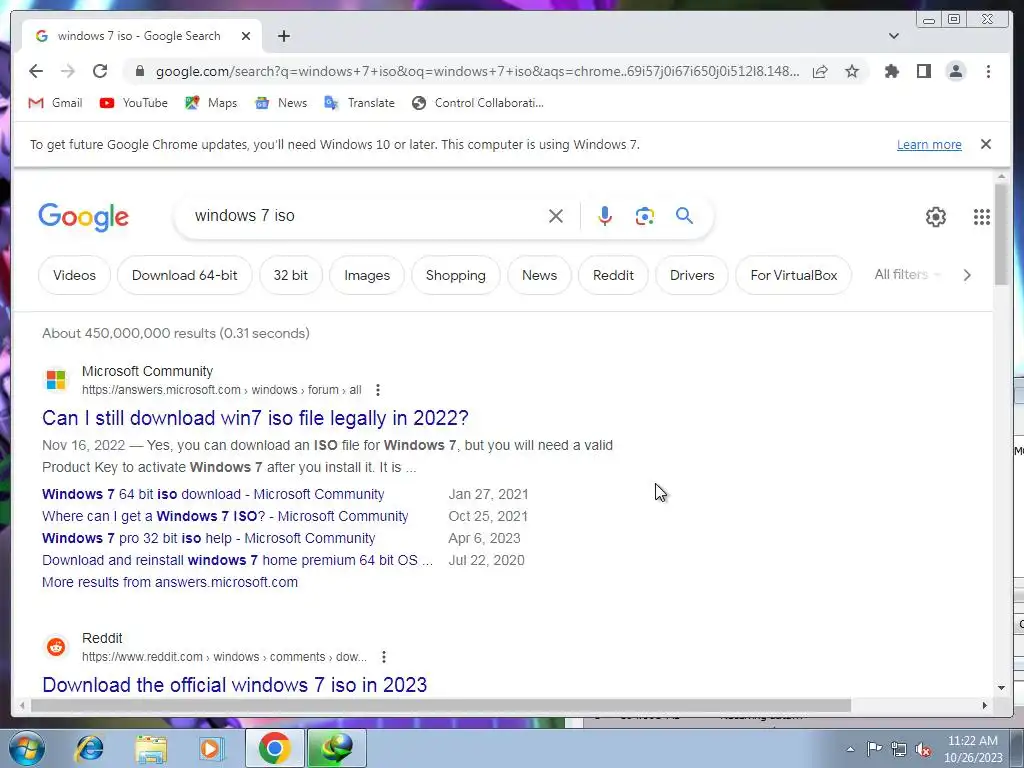Toggle the muted volume tray icon
This screenshot has width=1024, height=768.
923,749
